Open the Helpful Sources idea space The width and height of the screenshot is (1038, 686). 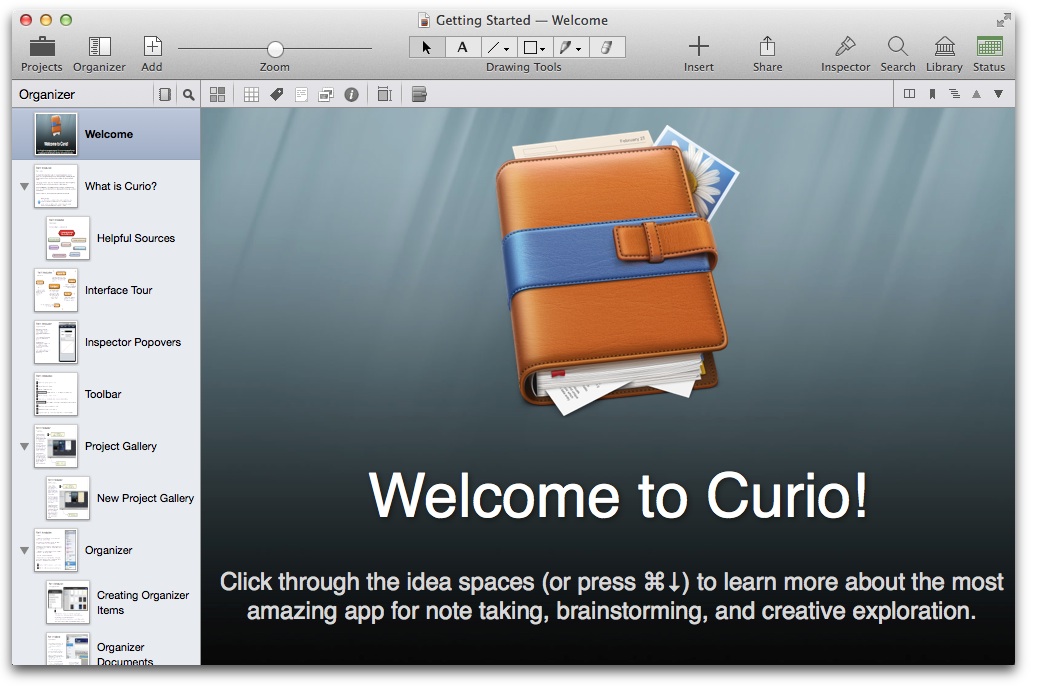point(106,238)
